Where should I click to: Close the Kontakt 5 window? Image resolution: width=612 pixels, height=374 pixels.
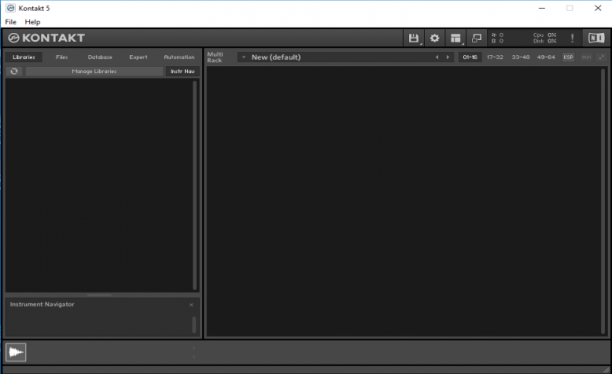[x=598, y=8]
